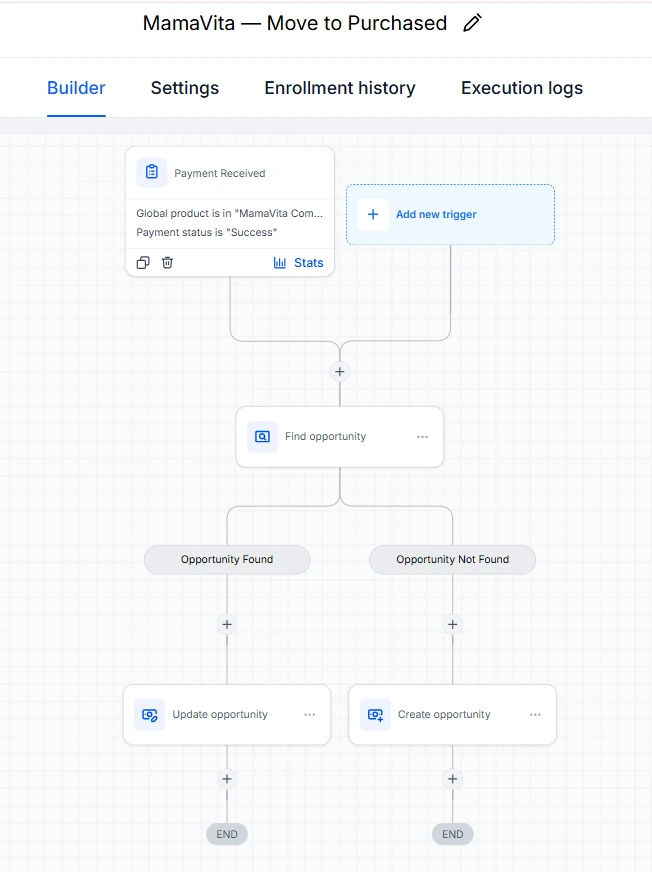This screenshot has width=652, height=872.
Task: Delete the Payment Received trigger
Action: coord(167,262)
